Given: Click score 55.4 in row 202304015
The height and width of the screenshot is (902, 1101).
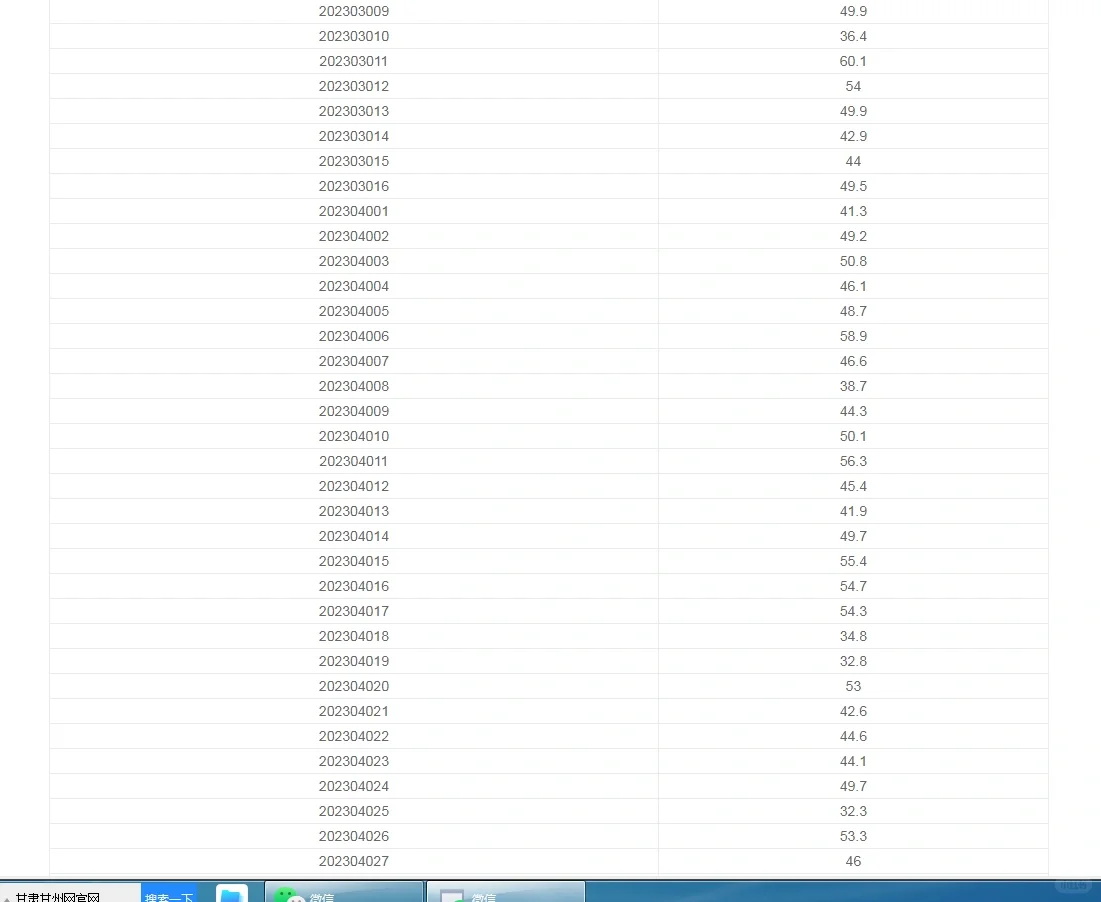Looking at the screenshot, I should (x=853, y=562).
